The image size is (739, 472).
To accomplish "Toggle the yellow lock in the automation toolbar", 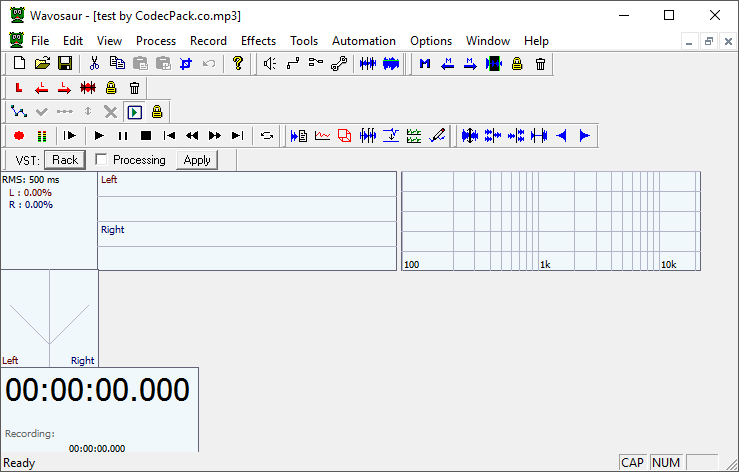I will [157, 112].
